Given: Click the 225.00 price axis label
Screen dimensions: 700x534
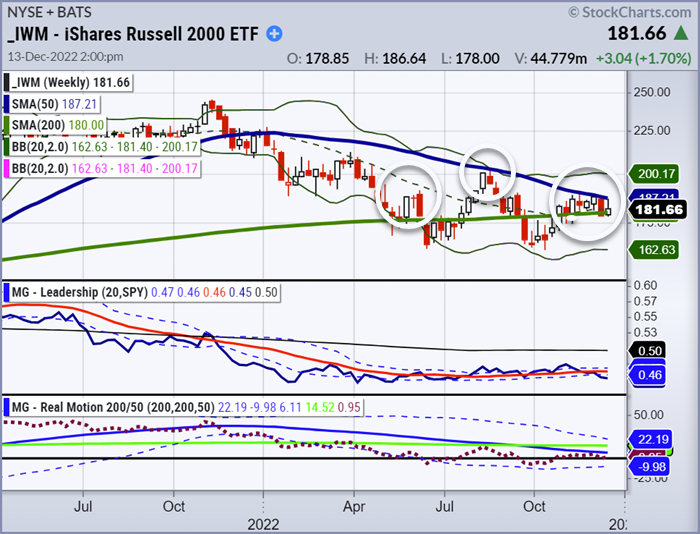Looking at the screenshot, I should click(x=652, y=131).
